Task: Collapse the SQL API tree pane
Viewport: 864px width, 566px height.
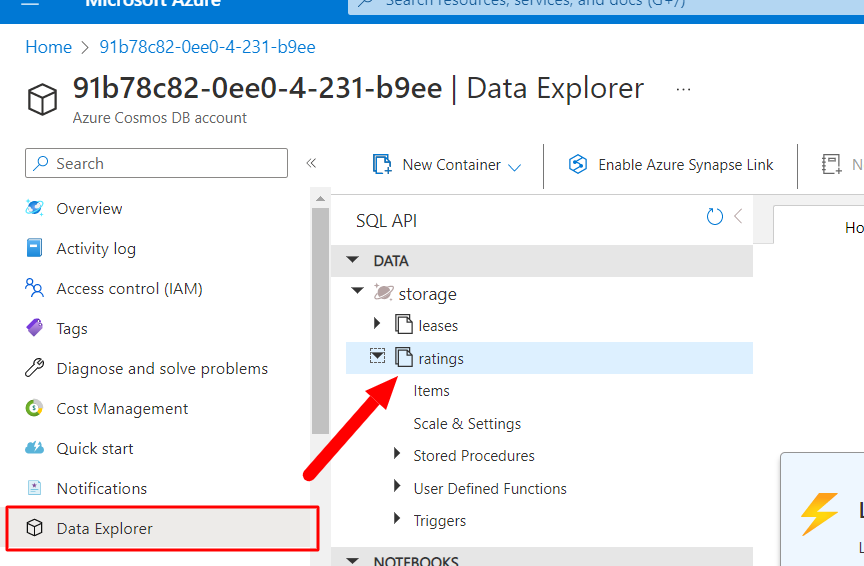Action: pos(738,217)
